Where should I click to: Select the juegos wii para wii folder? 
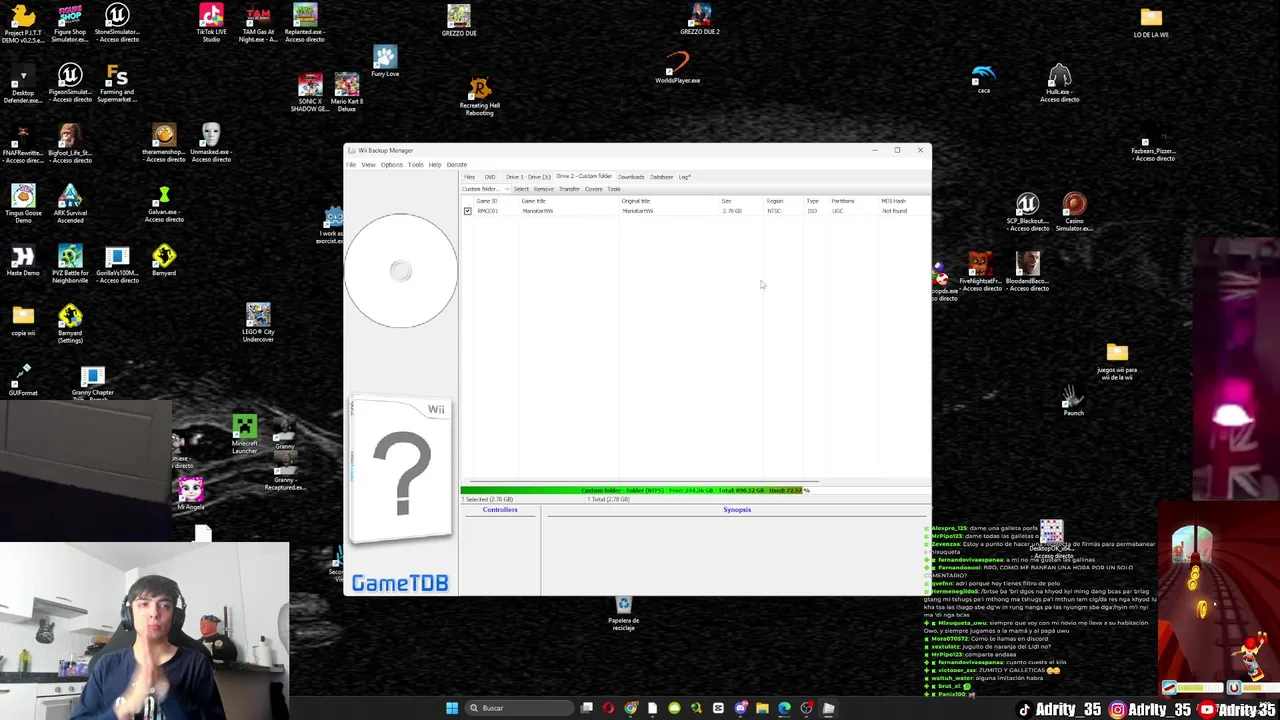[1117, 362]
